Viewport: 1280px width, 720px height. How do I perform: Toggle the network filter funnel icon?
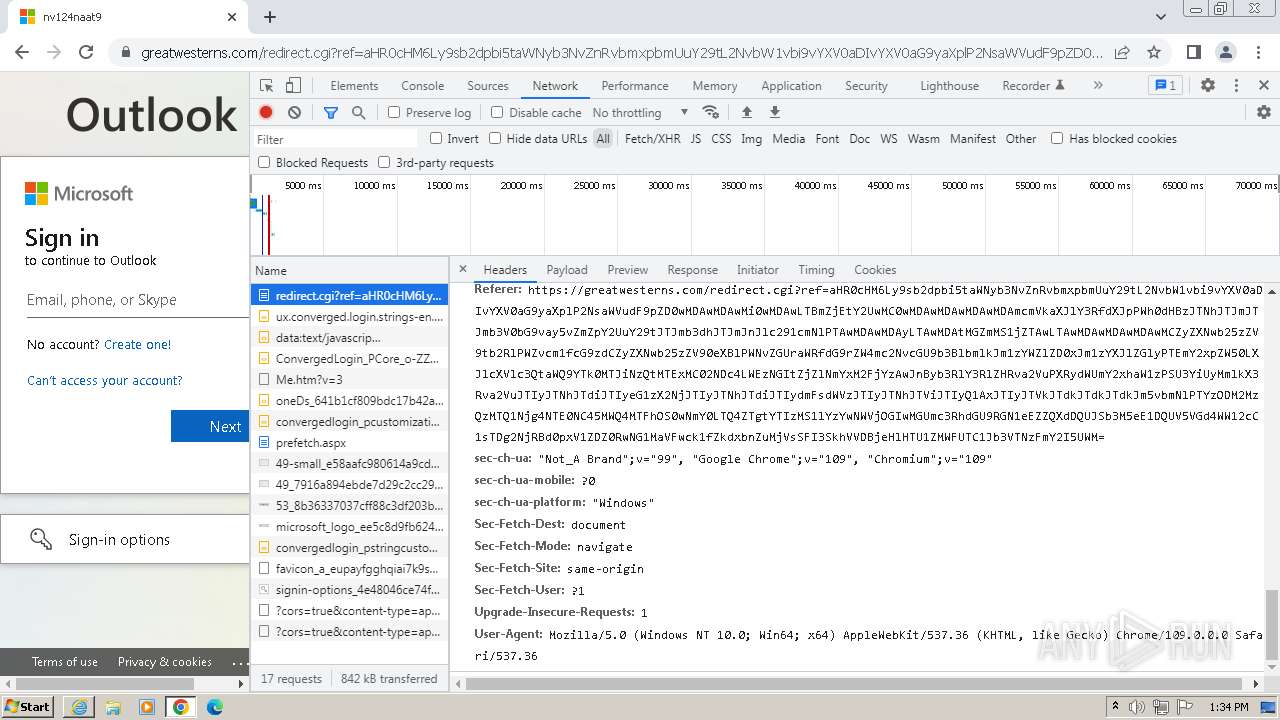(331, 113)
